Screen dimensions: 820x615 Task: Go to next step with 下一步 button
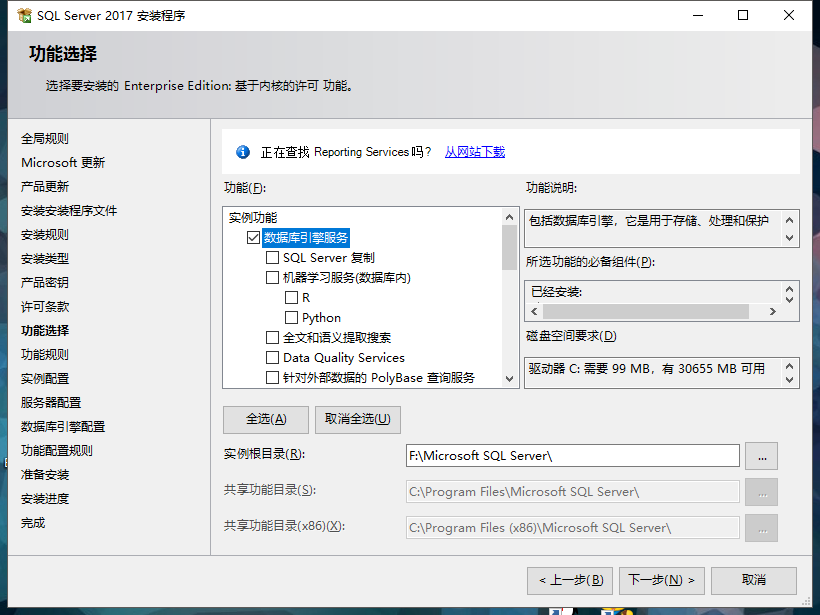pyautogui.click(x=661, y=580)
